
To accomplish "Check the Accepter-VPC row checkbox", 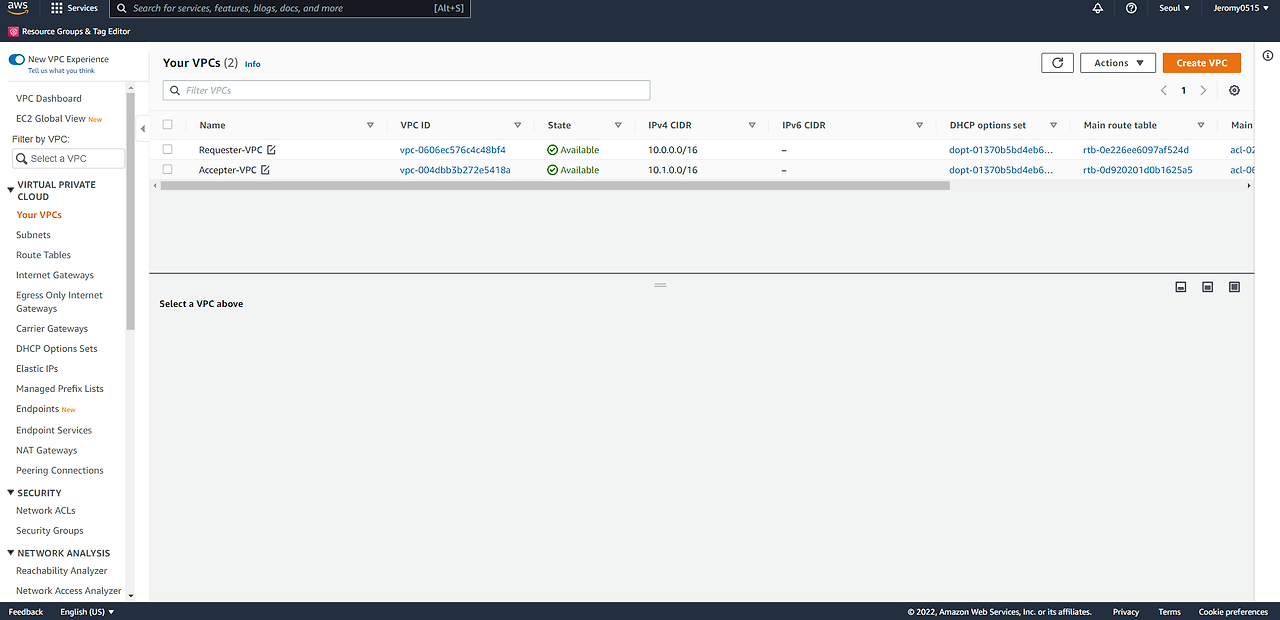I will click(x=167, y=170).
